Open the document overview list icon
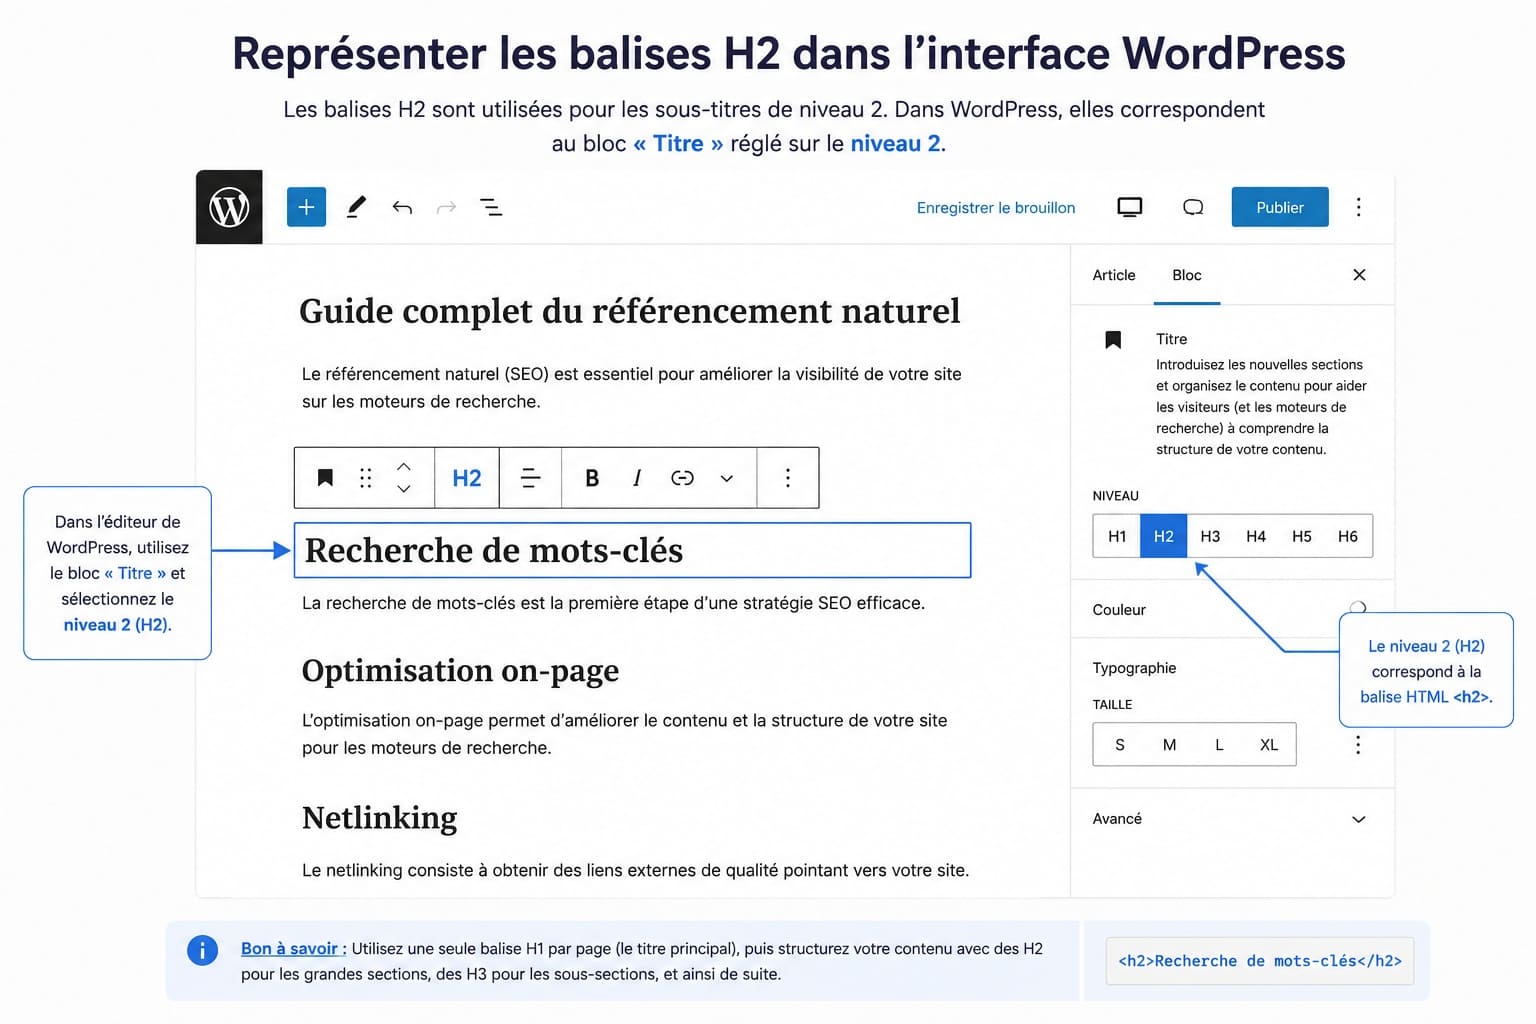The width and height of the screenshot is (1536, 1024). click(491, 207)
